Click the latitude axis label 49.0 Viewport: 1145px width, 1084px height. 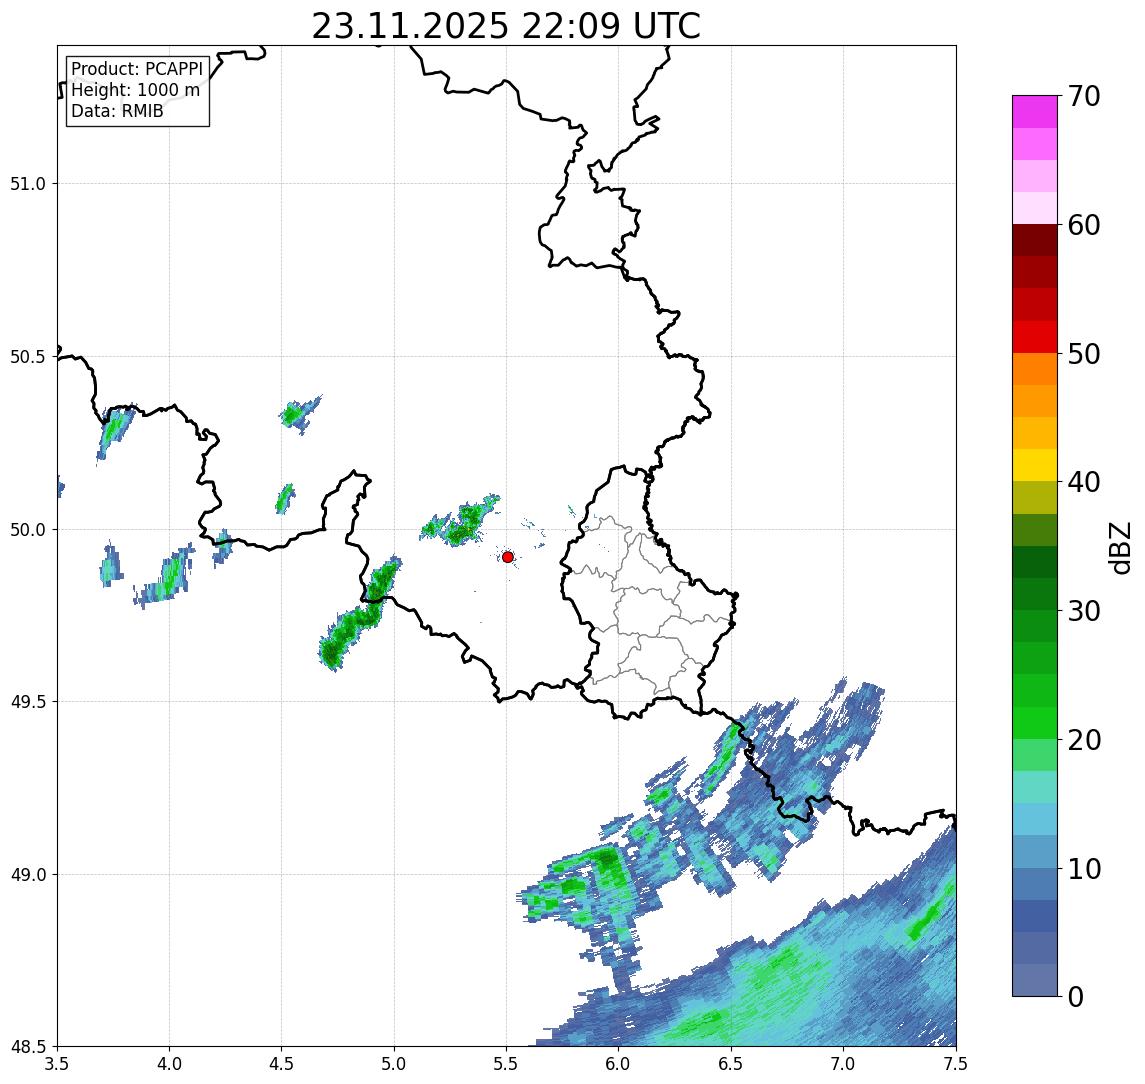(28, 874)
